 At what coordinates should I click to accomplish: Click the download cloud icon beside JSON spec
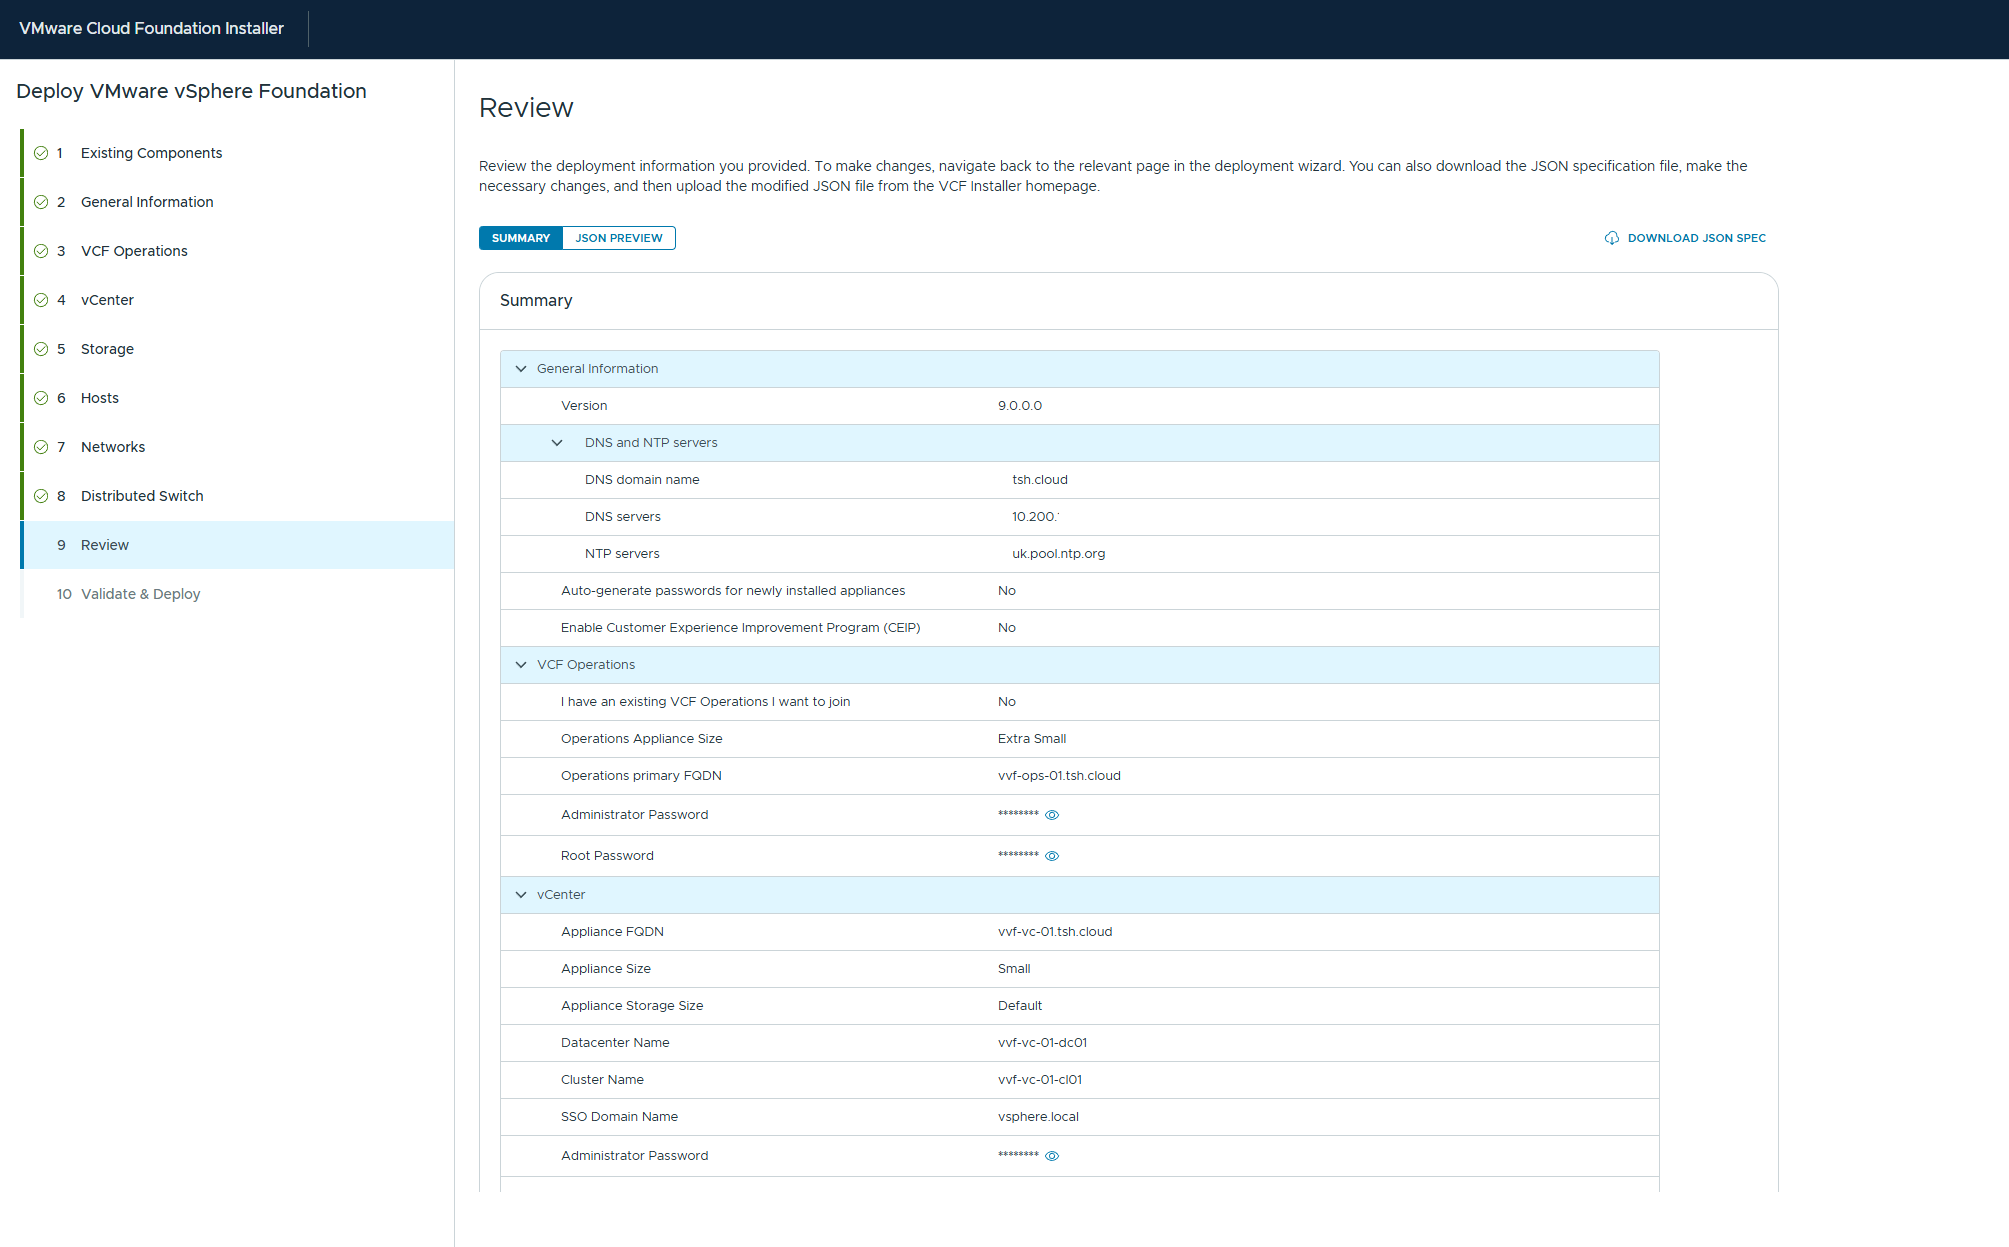click(x=1611, y=238)
